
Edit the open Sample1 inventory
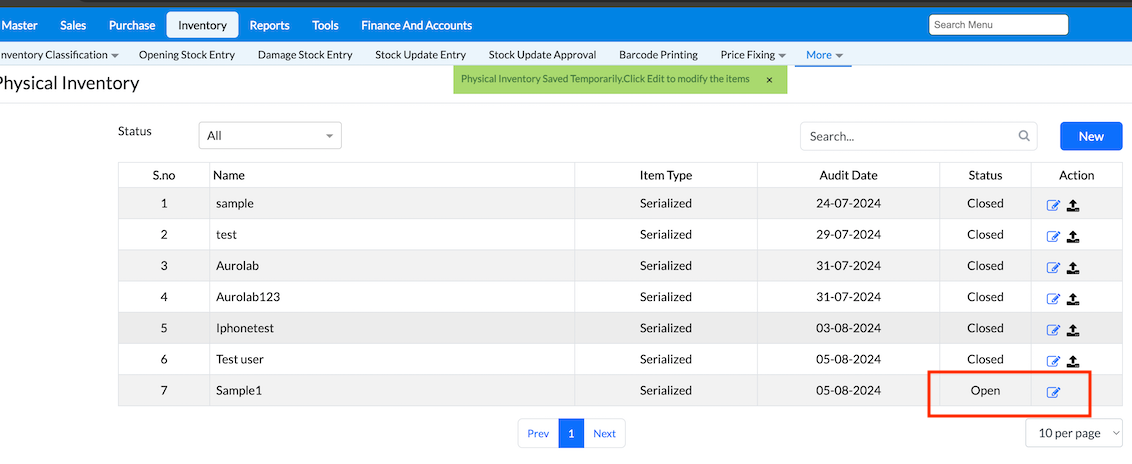(1053, 392)
